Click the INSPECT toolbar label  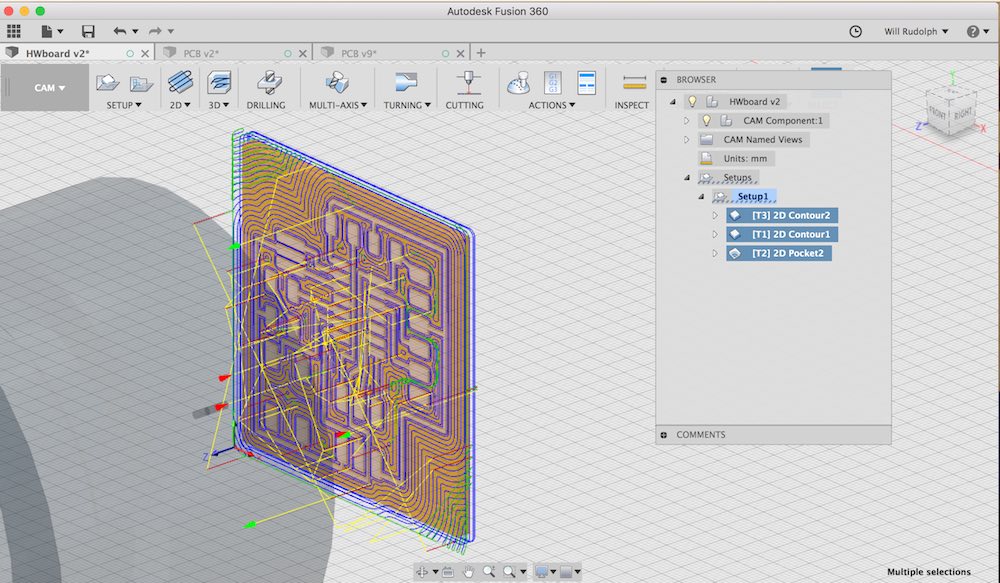tap(631, 105)
